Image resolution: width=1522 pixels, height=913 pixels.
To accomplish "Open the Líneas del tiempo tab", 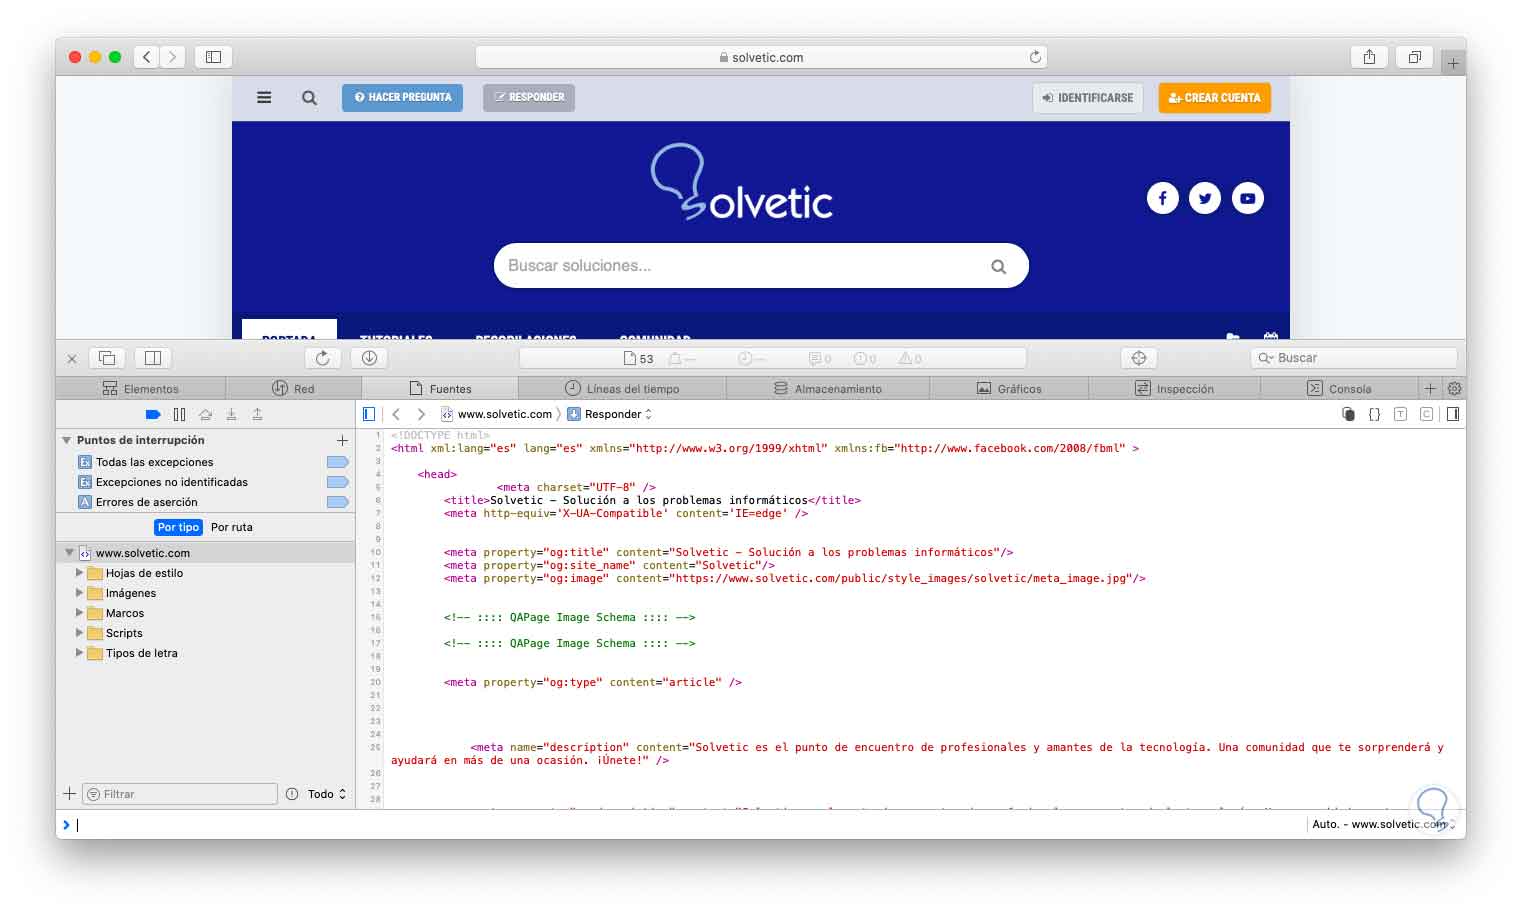I will pos(622,389).
